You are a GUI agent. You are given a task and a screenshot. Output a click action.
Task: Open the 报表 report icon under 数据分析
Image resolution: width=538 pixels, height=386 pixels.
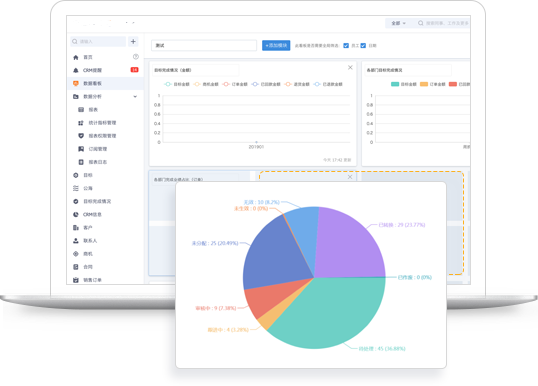coord(81,110)
